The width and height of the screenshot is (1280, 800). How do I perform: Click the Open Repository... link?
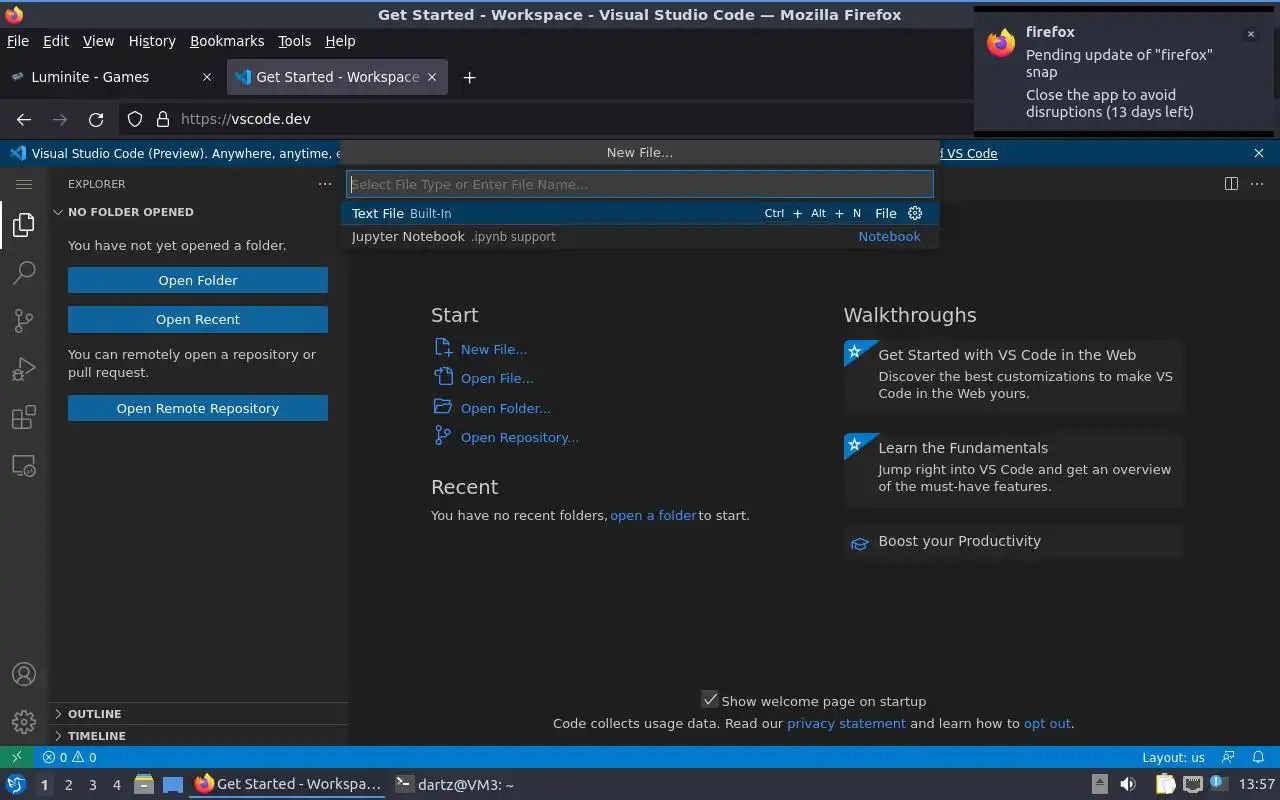520,437
